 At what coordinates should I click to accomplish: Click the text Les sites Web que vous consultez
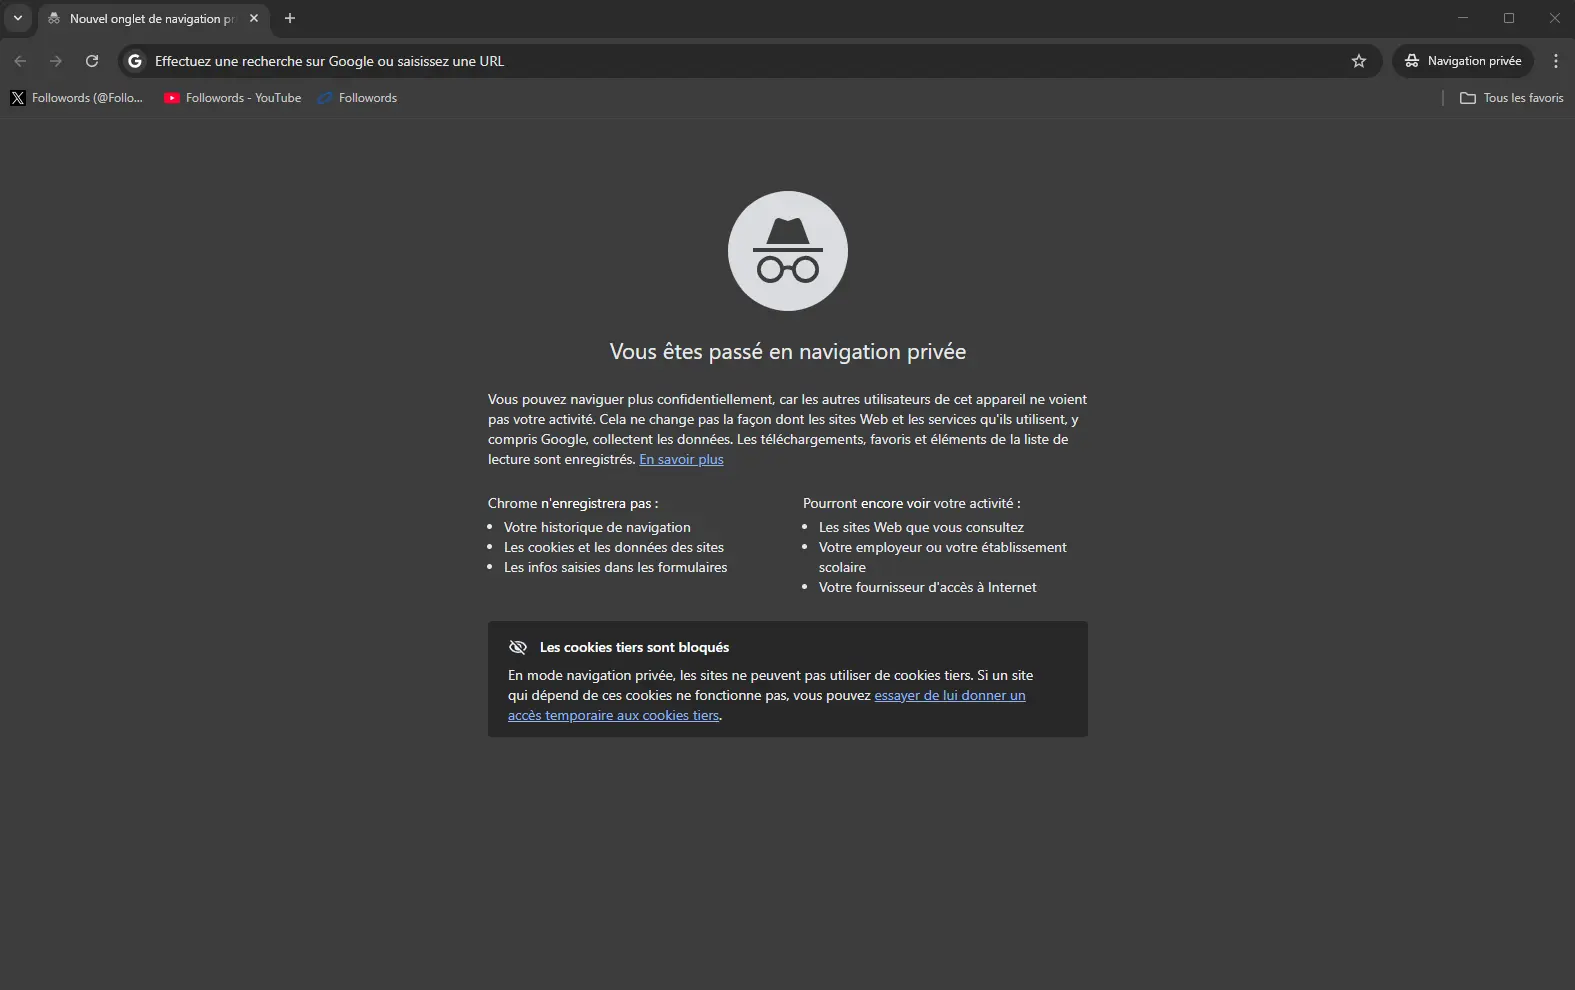coord(921,527)
